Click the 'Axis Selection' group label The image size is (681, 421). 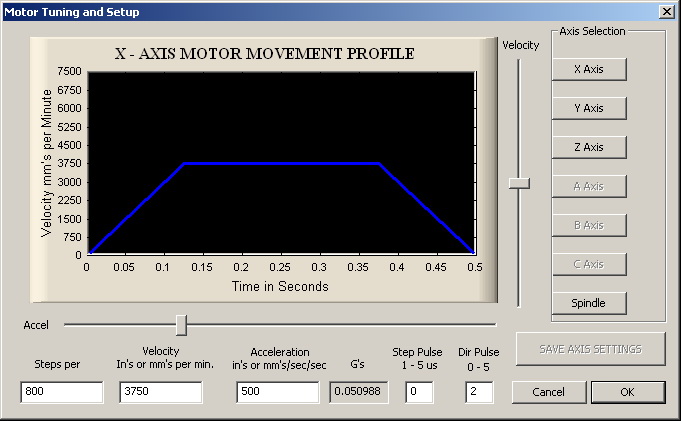[592, 31]
